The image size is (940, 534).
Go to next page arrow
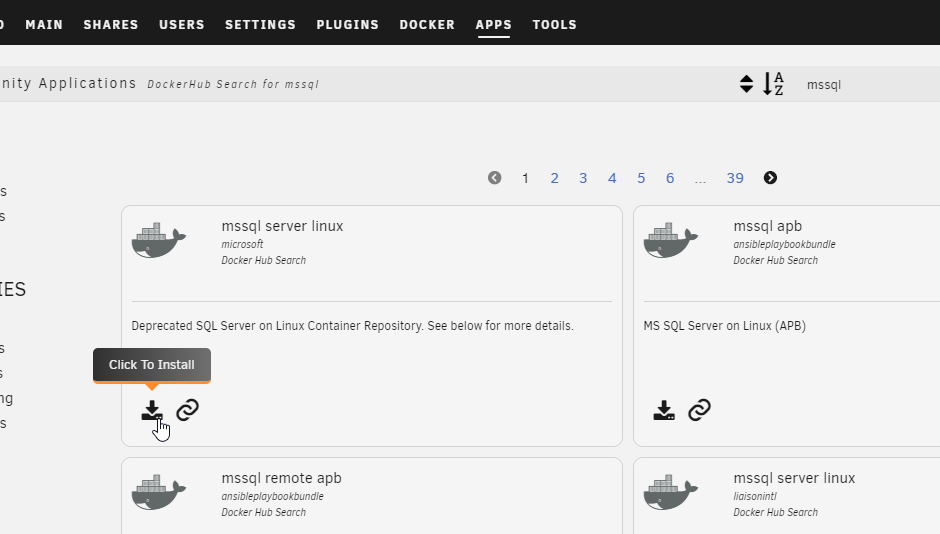[x=770, y=178]
